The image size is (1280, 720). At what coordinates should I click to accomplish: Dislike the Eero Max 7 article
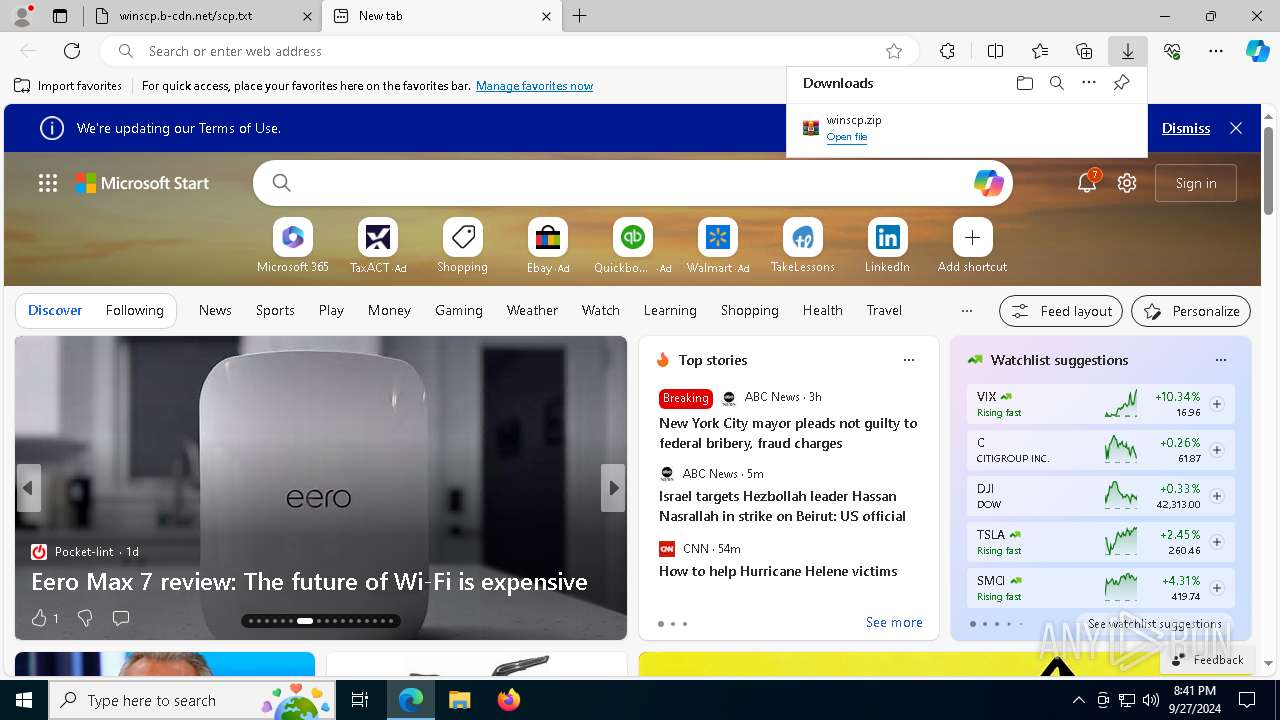click(85, 618)
